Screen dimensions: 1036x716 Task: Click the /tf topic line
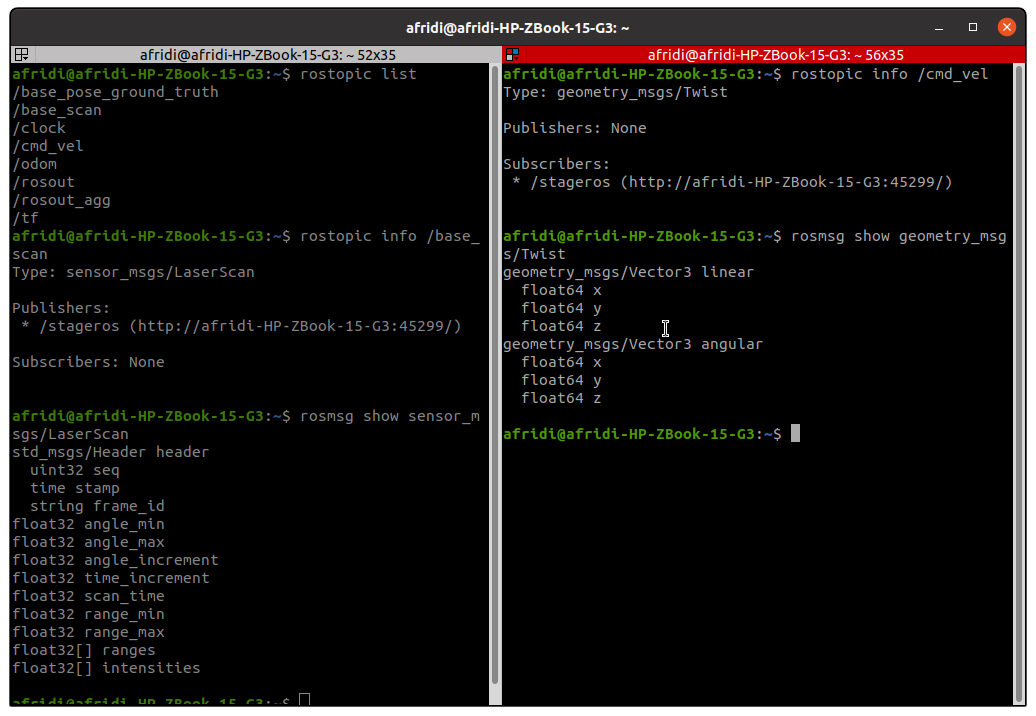pos(25,217)
